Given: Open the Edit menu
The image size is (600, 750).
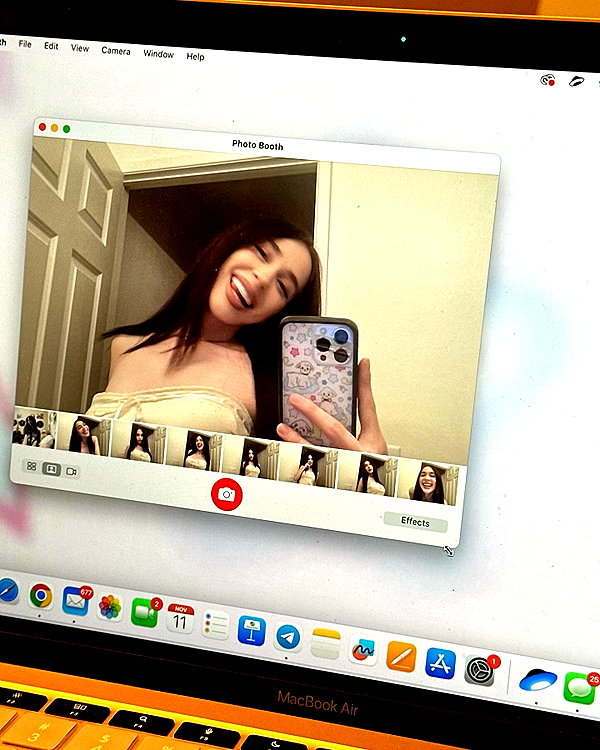Looking at the screenshot, I should 51,46.
